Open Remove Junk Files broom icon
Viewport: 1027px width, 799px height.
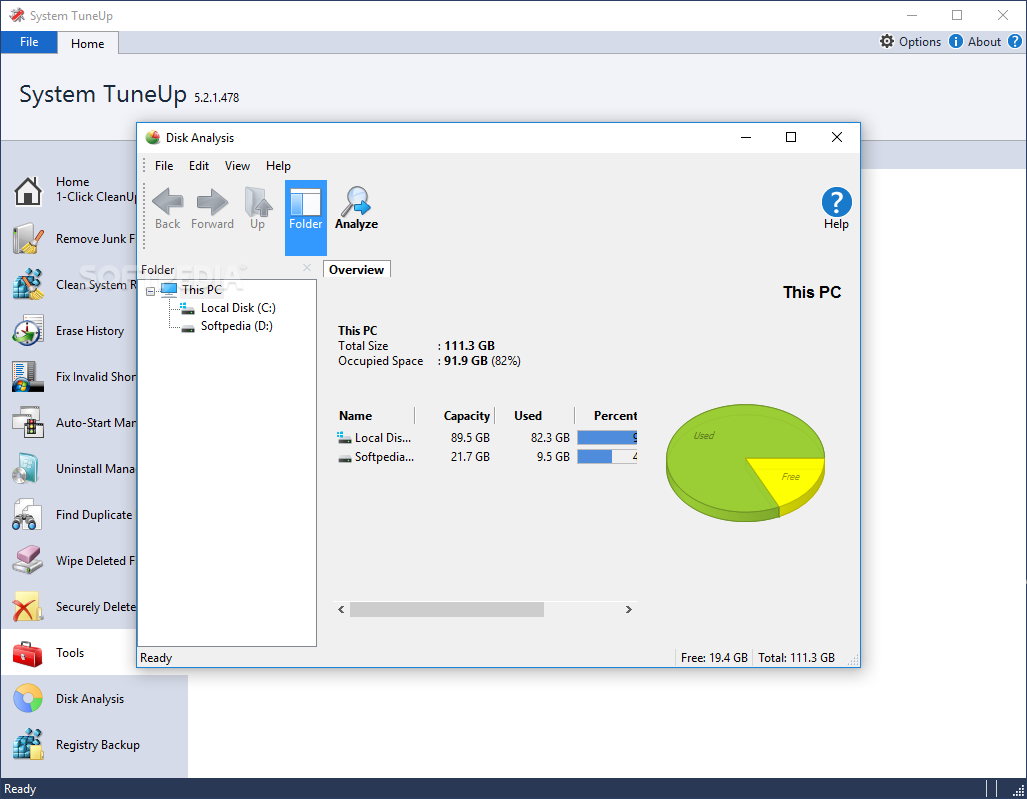(x=28, y=238)
